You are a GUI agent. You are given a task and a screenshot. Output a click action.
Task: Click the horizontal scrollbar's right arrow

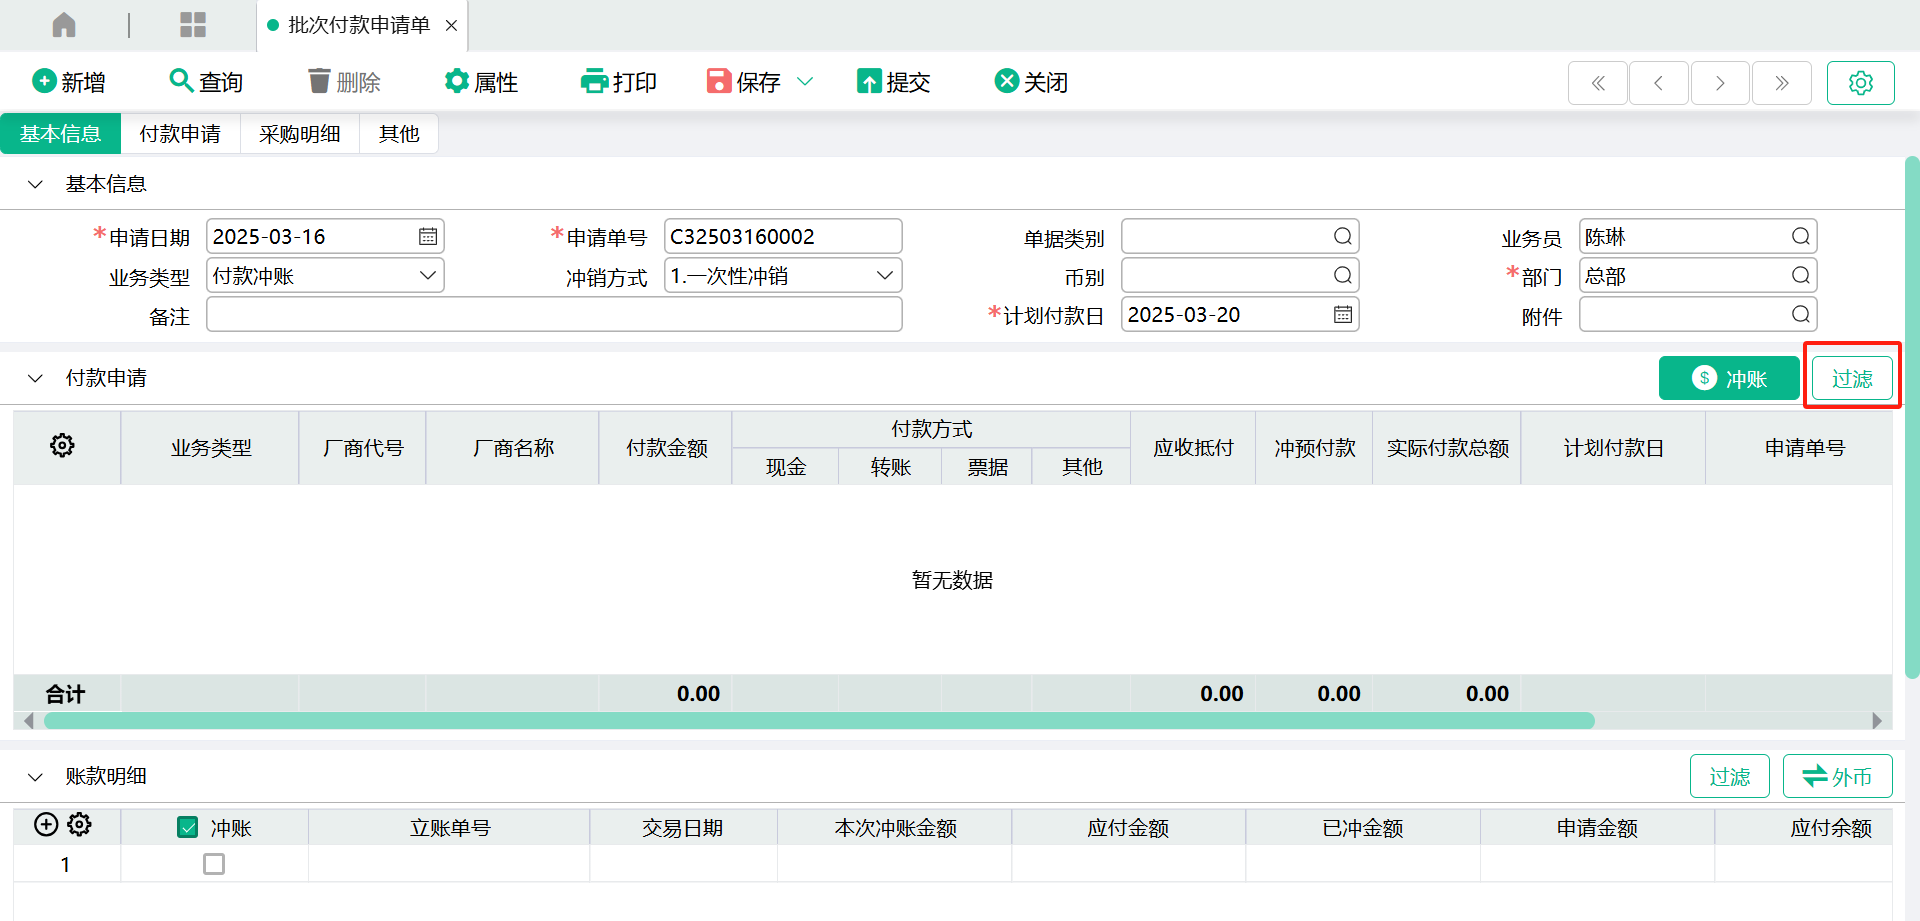point(1877,721)
